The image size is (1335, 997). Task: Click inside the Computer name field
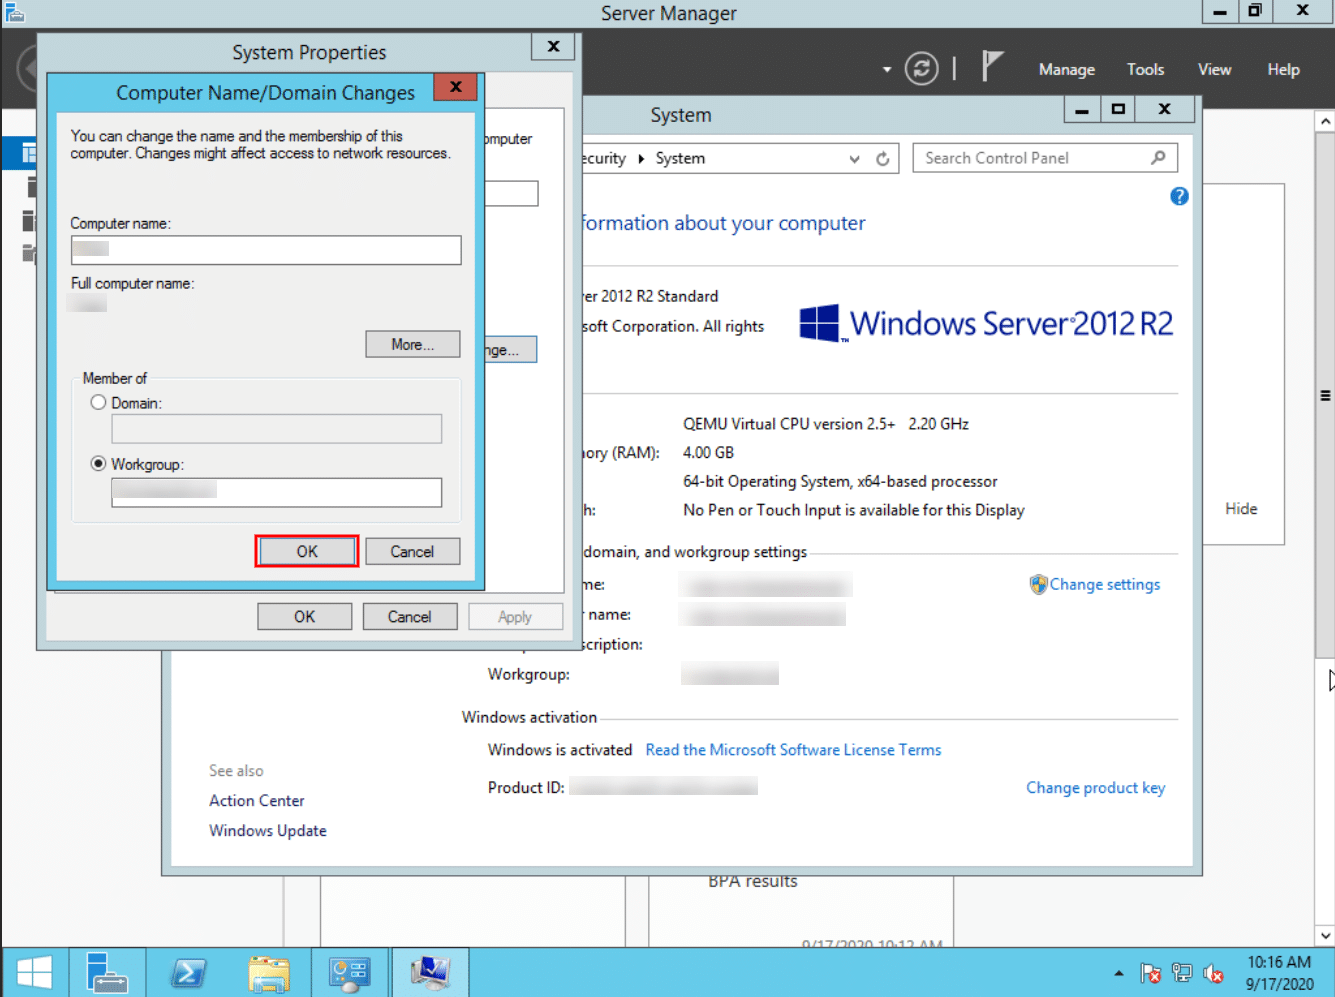(266, 249)
